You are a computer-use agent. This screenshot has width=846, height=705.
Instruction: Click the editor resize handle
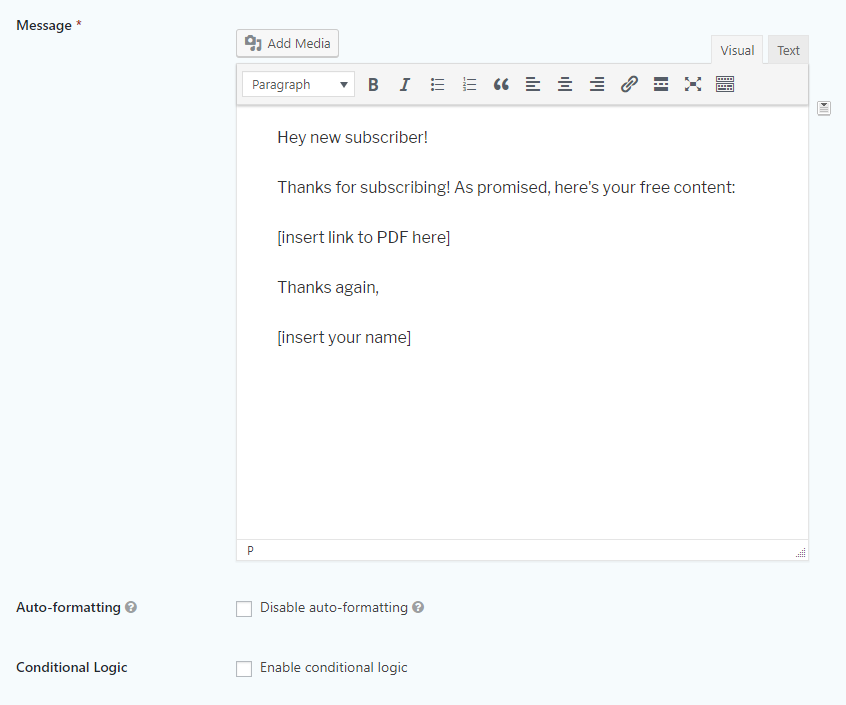801,552
